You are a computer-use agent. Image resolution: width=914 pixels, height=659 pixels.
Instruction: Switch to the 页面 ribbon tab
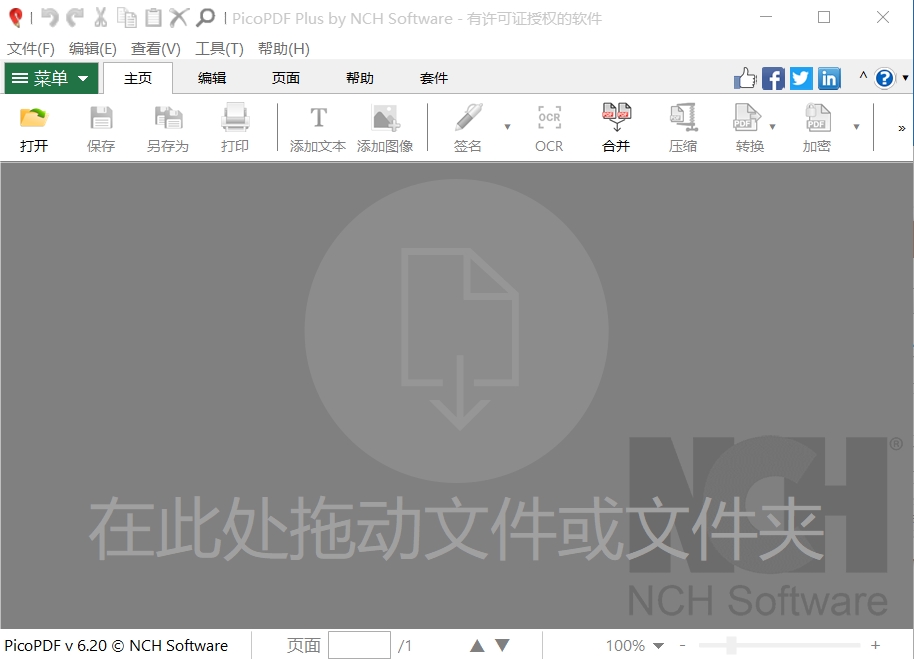pyautogui.click(x=286, y=78)
